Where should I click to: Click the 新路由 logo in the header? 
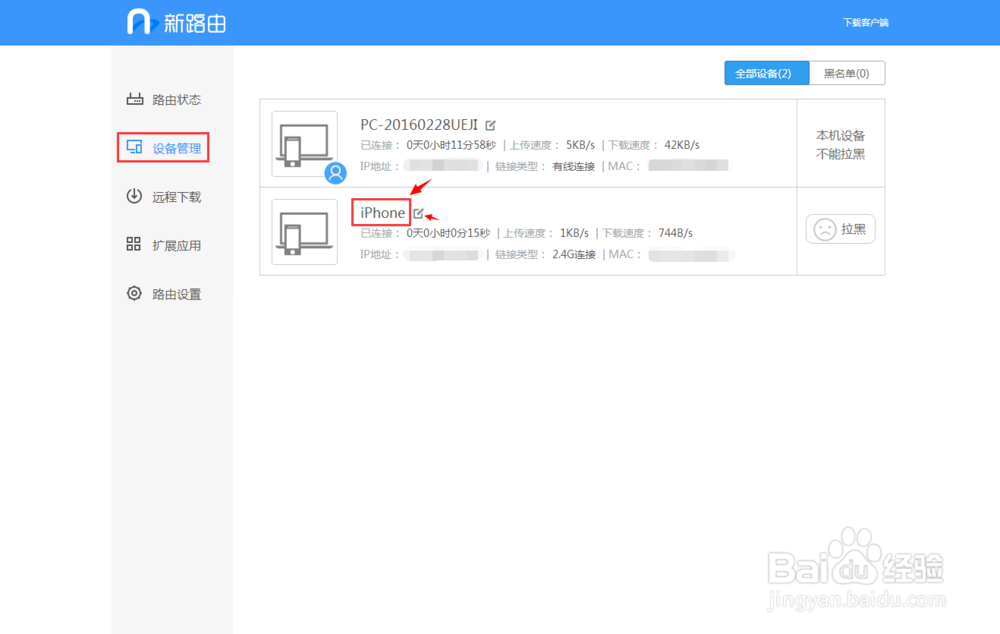(175, 21)
